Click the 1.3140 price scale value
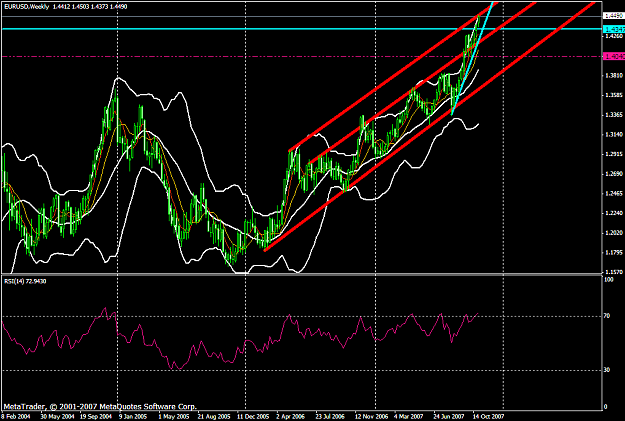The image size is (625, 421). click(614, 134)
